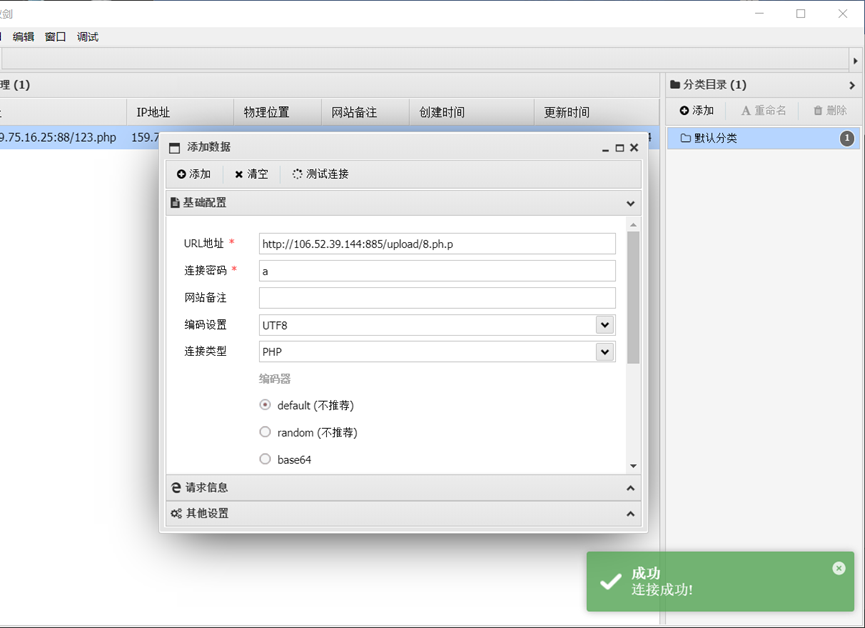Viewport: 865px width, 628px height.
Task: Expand the 其他设置 section
Action: pos(631,514)
